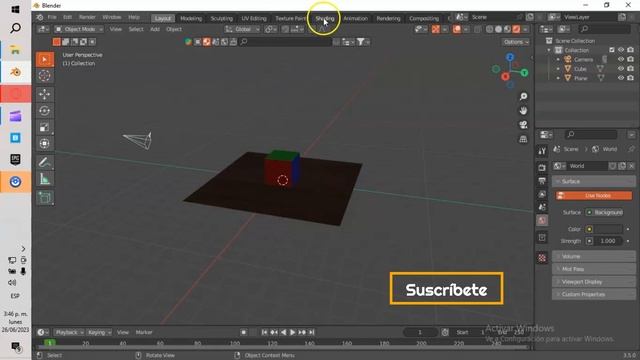
Task: Switch to the Sculpting workspace tab
Action: [222, 18]
